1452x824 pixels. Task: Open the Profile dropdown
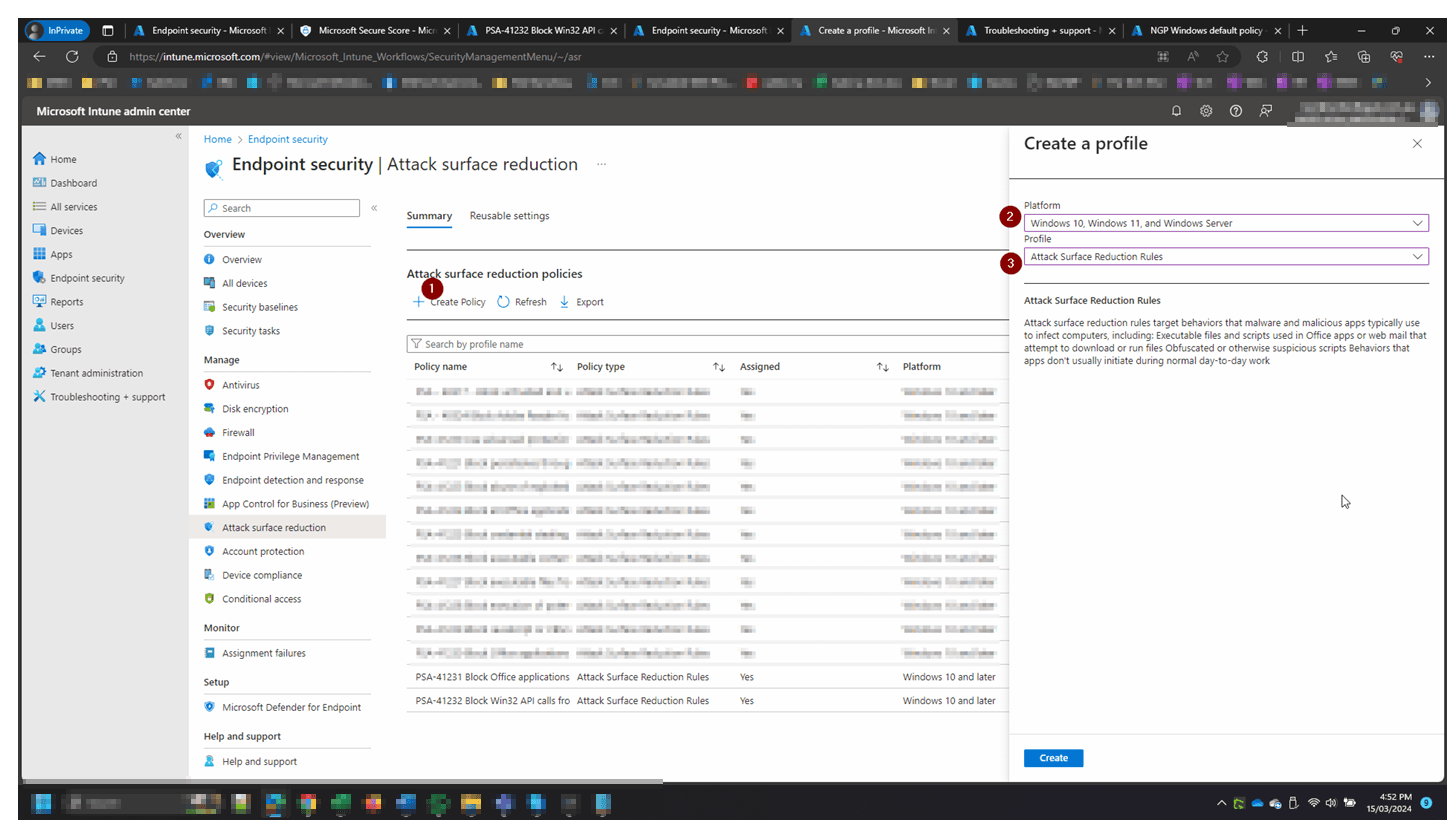tap(1226, 257)
